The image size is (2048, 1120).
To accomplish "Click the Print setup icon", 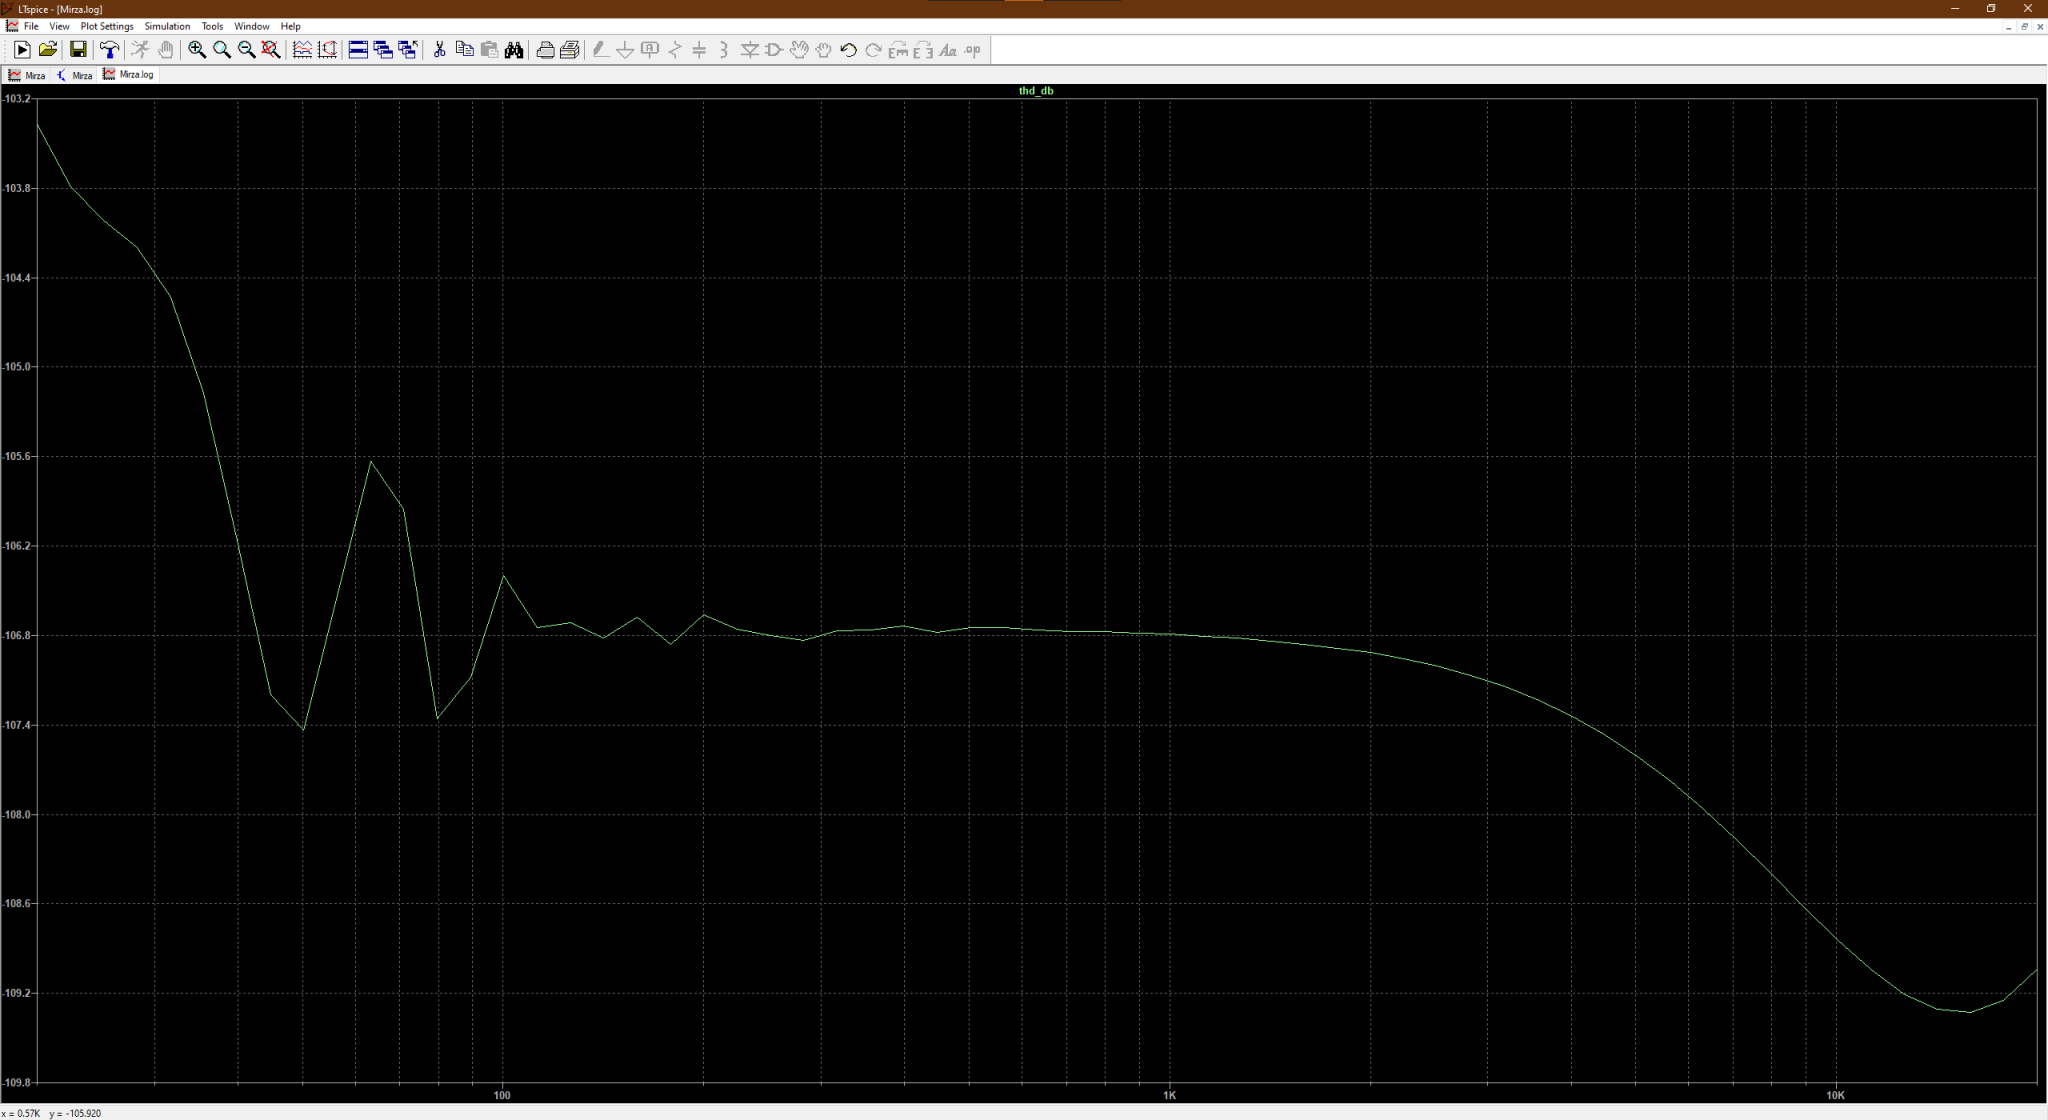I will pos(570,50).
